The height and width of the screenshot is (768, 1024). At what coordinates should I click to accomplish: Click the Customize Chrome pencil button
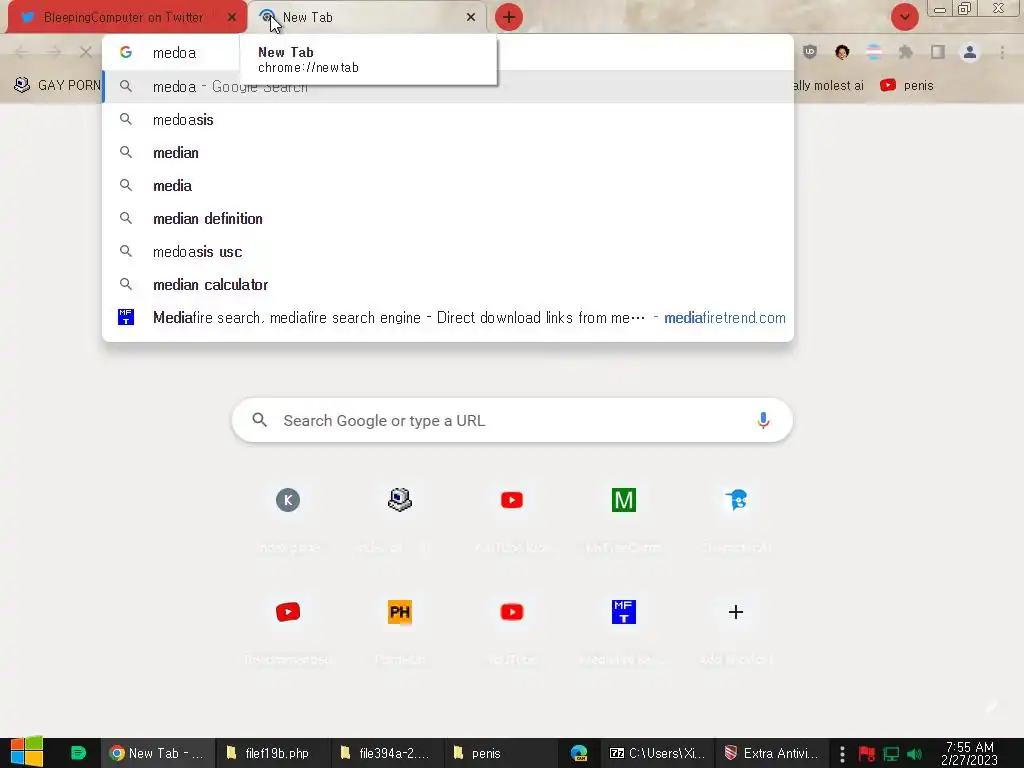tap(991, 706)
